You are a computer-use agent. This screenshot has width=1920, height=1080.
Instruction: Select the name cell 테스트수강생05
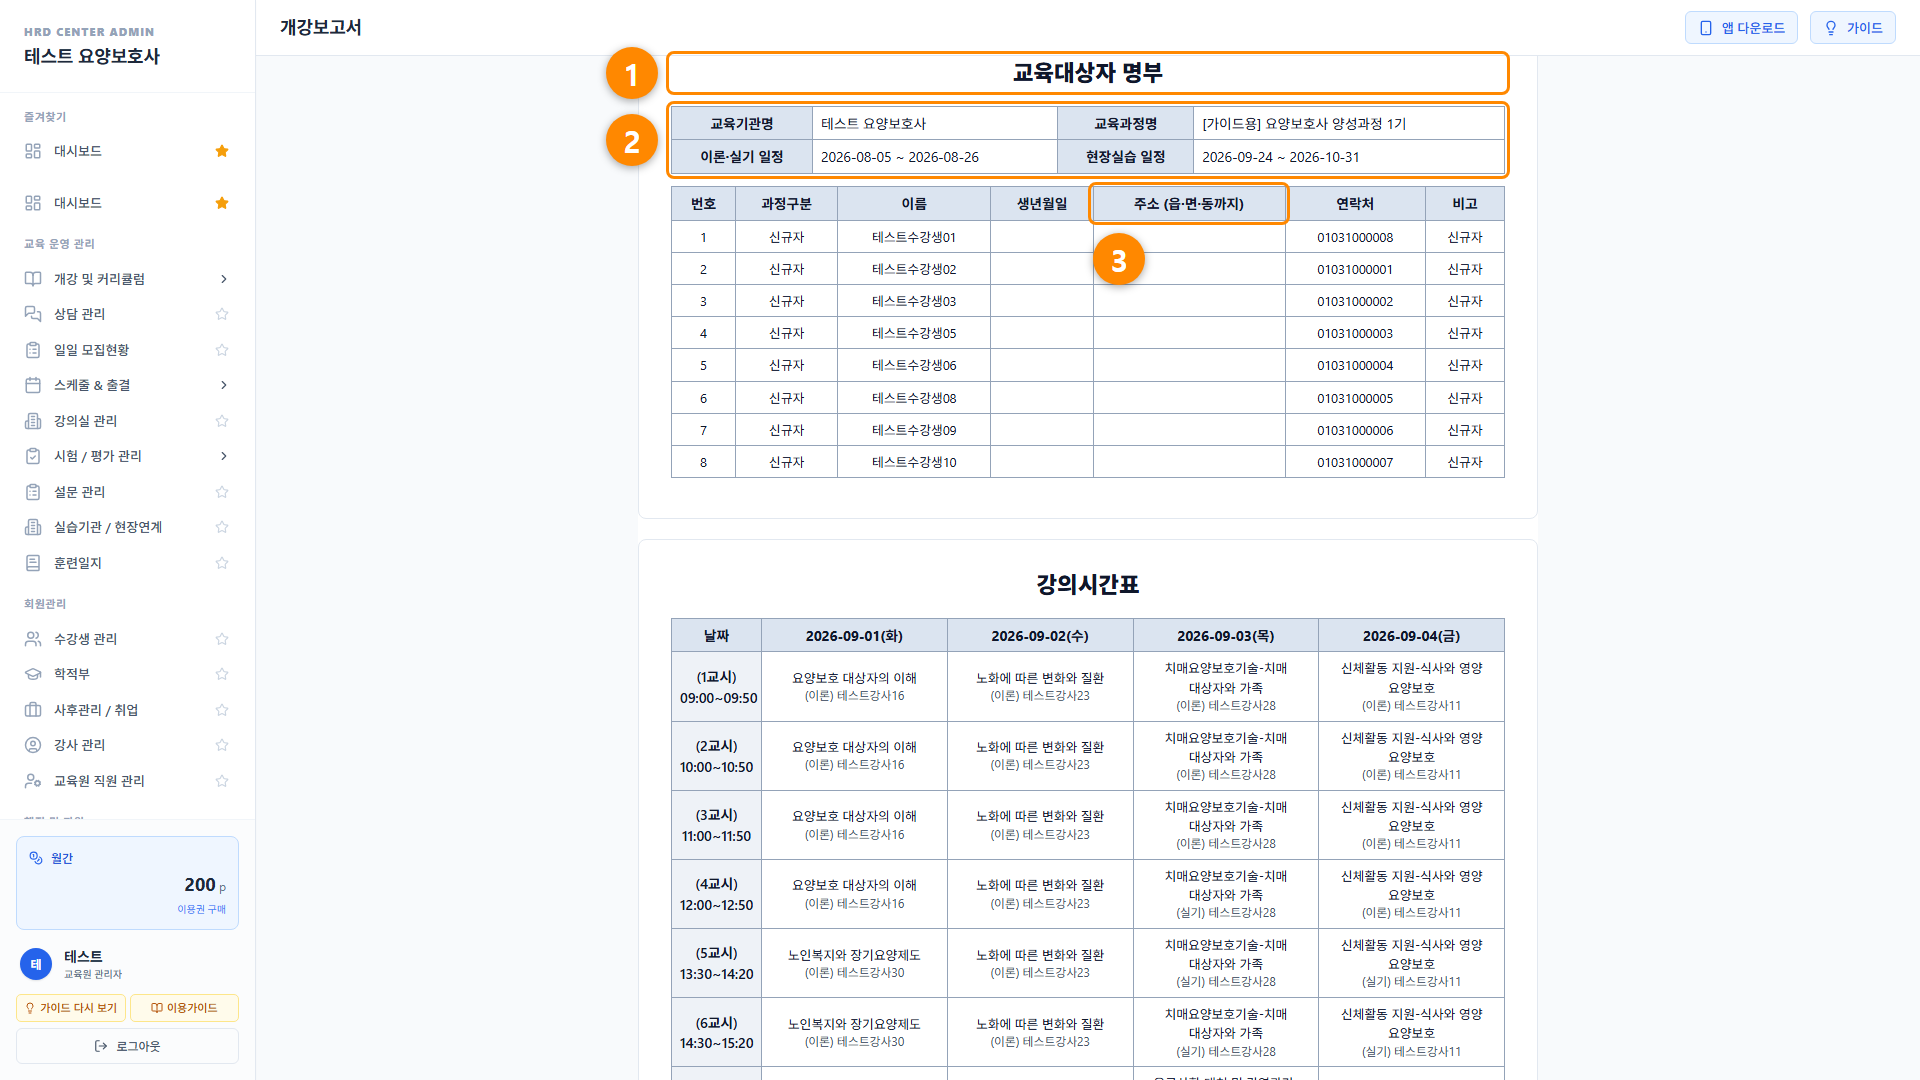pyautogui.click(x=914, y=333)
